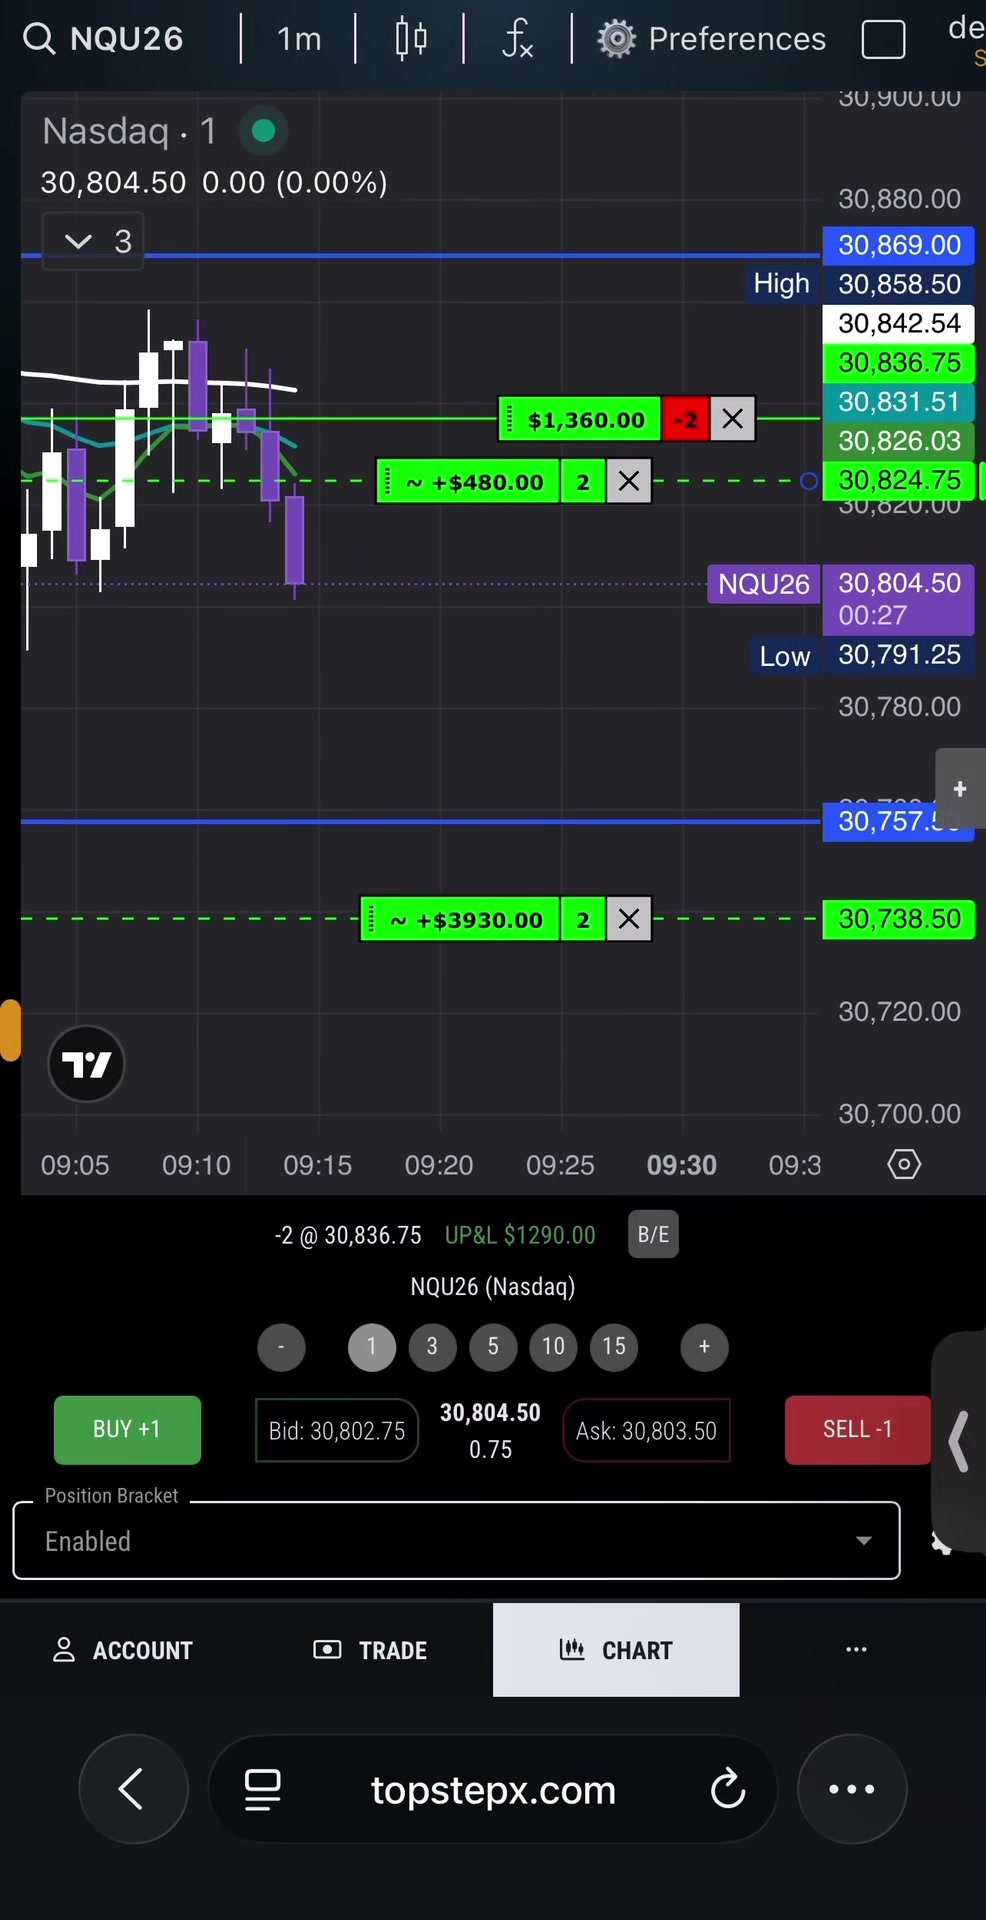Open the fx indicators menu

tap(518, 39)
